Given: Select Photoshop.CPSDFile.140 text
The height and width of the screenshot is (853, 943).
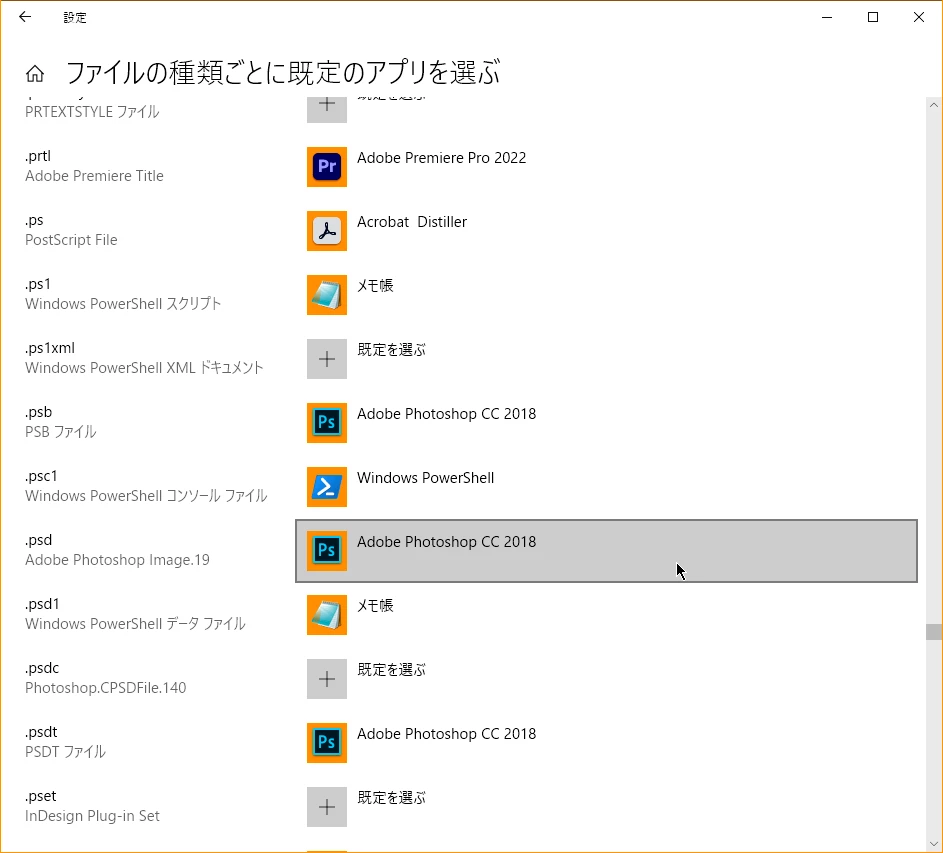Looking at the screenshot, I should coord(105,688).
